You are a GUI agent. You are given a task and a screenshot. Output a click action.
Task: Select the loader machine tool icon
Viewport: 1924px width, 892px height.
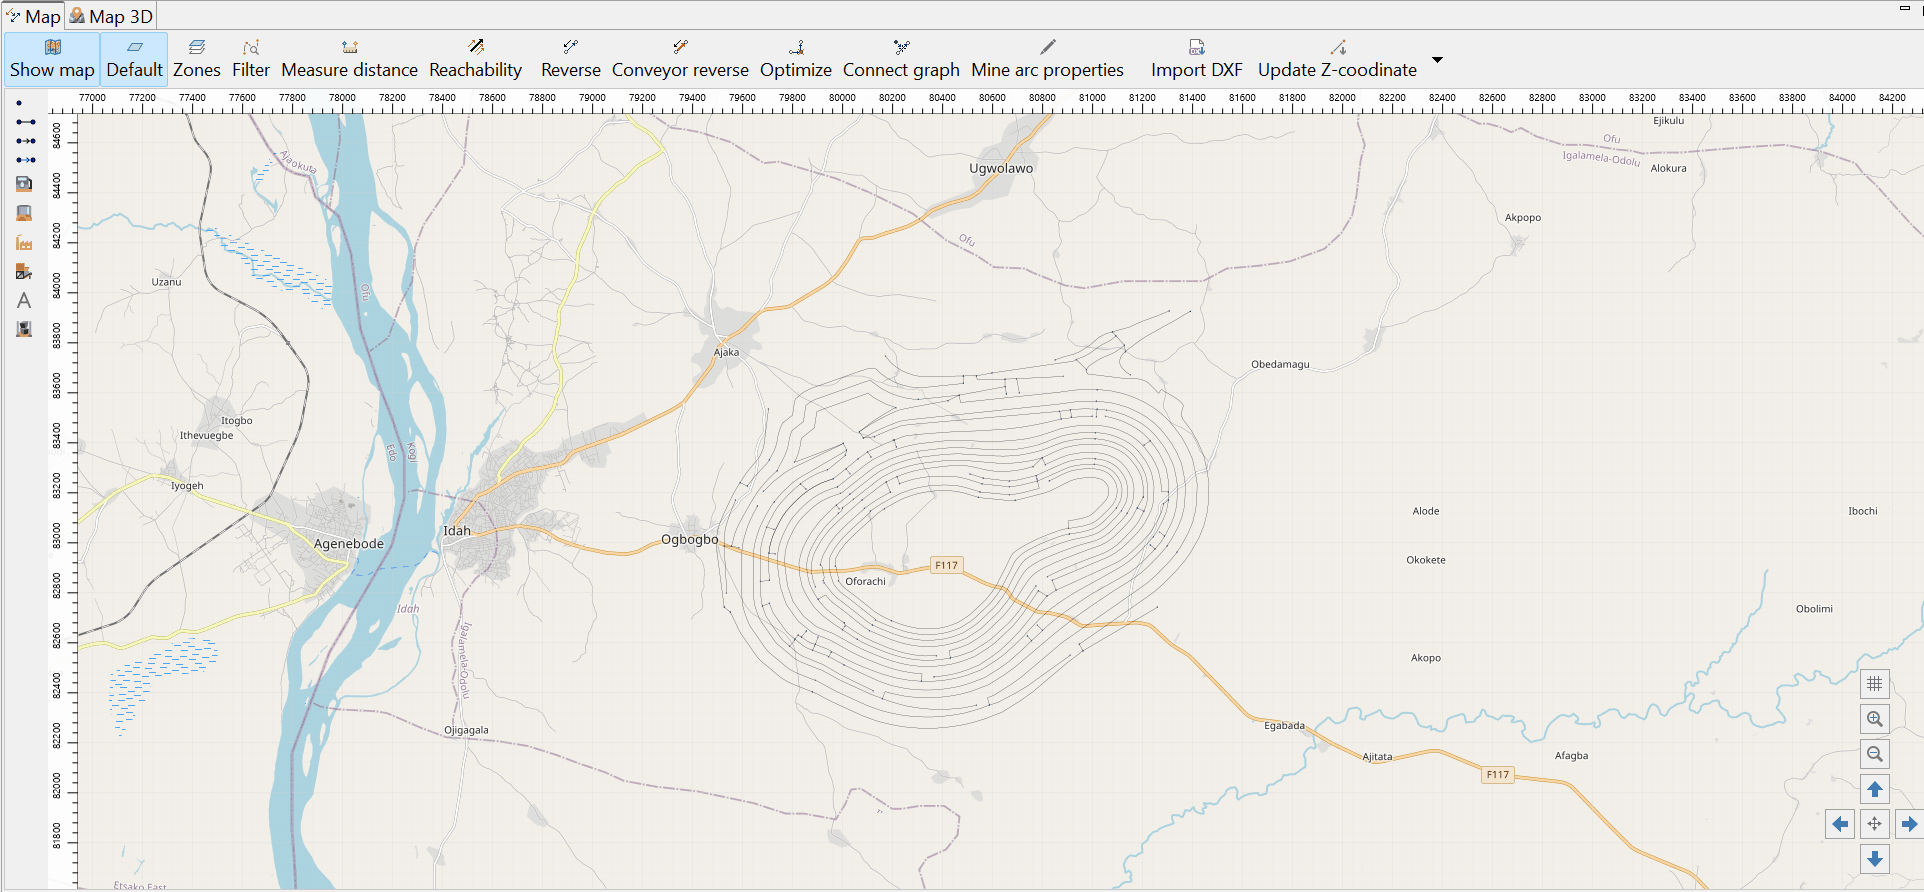click(x=24, y=329)
